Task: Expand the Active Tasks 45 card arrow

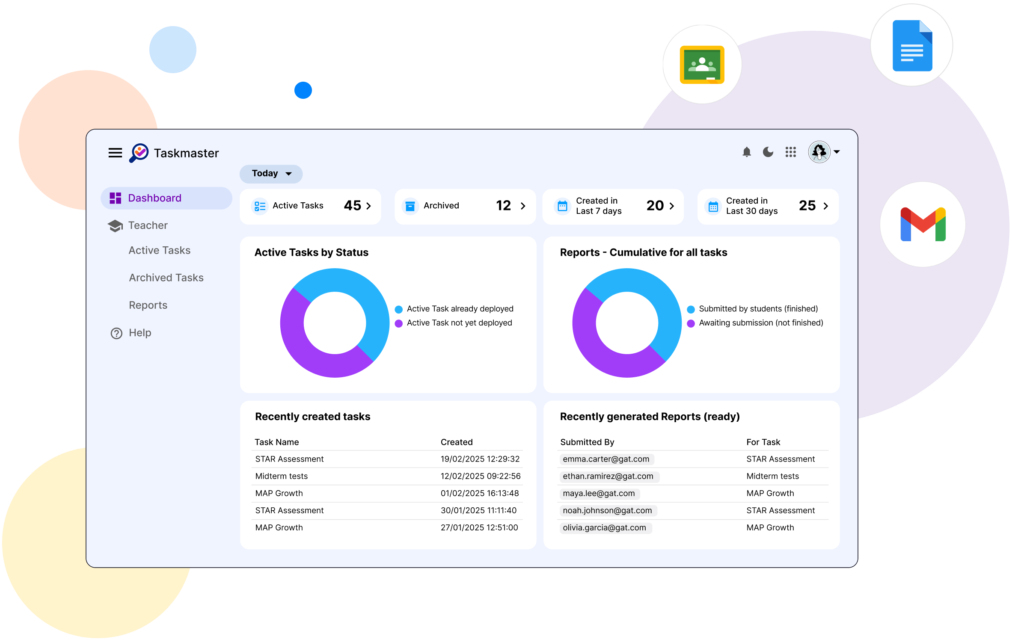Action: 368,206
